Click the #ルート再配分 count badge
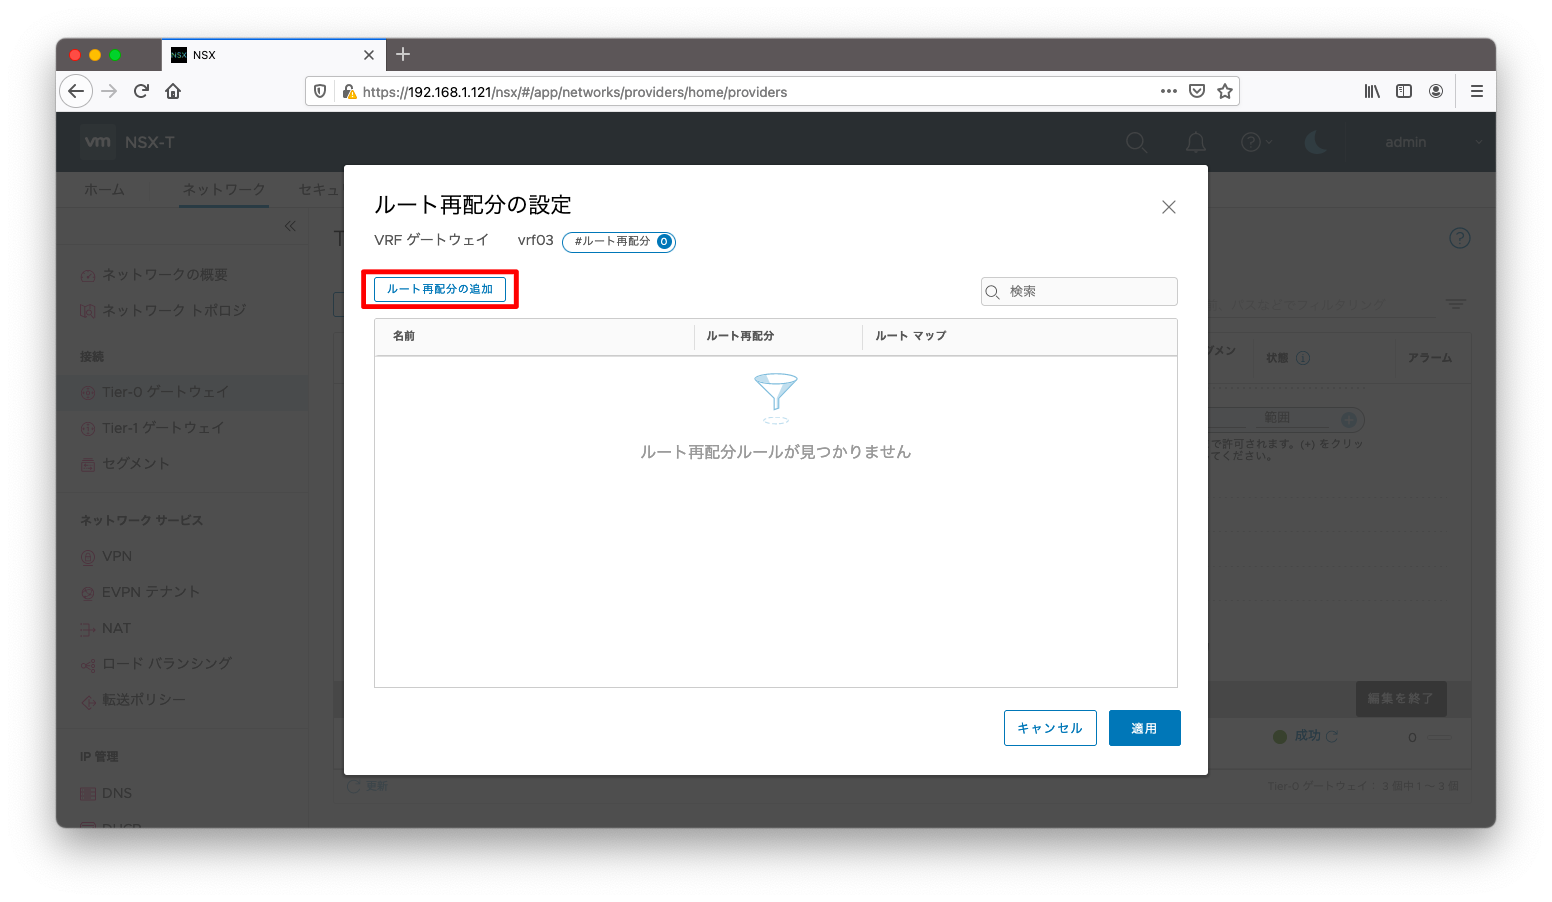 coord(619,242)
